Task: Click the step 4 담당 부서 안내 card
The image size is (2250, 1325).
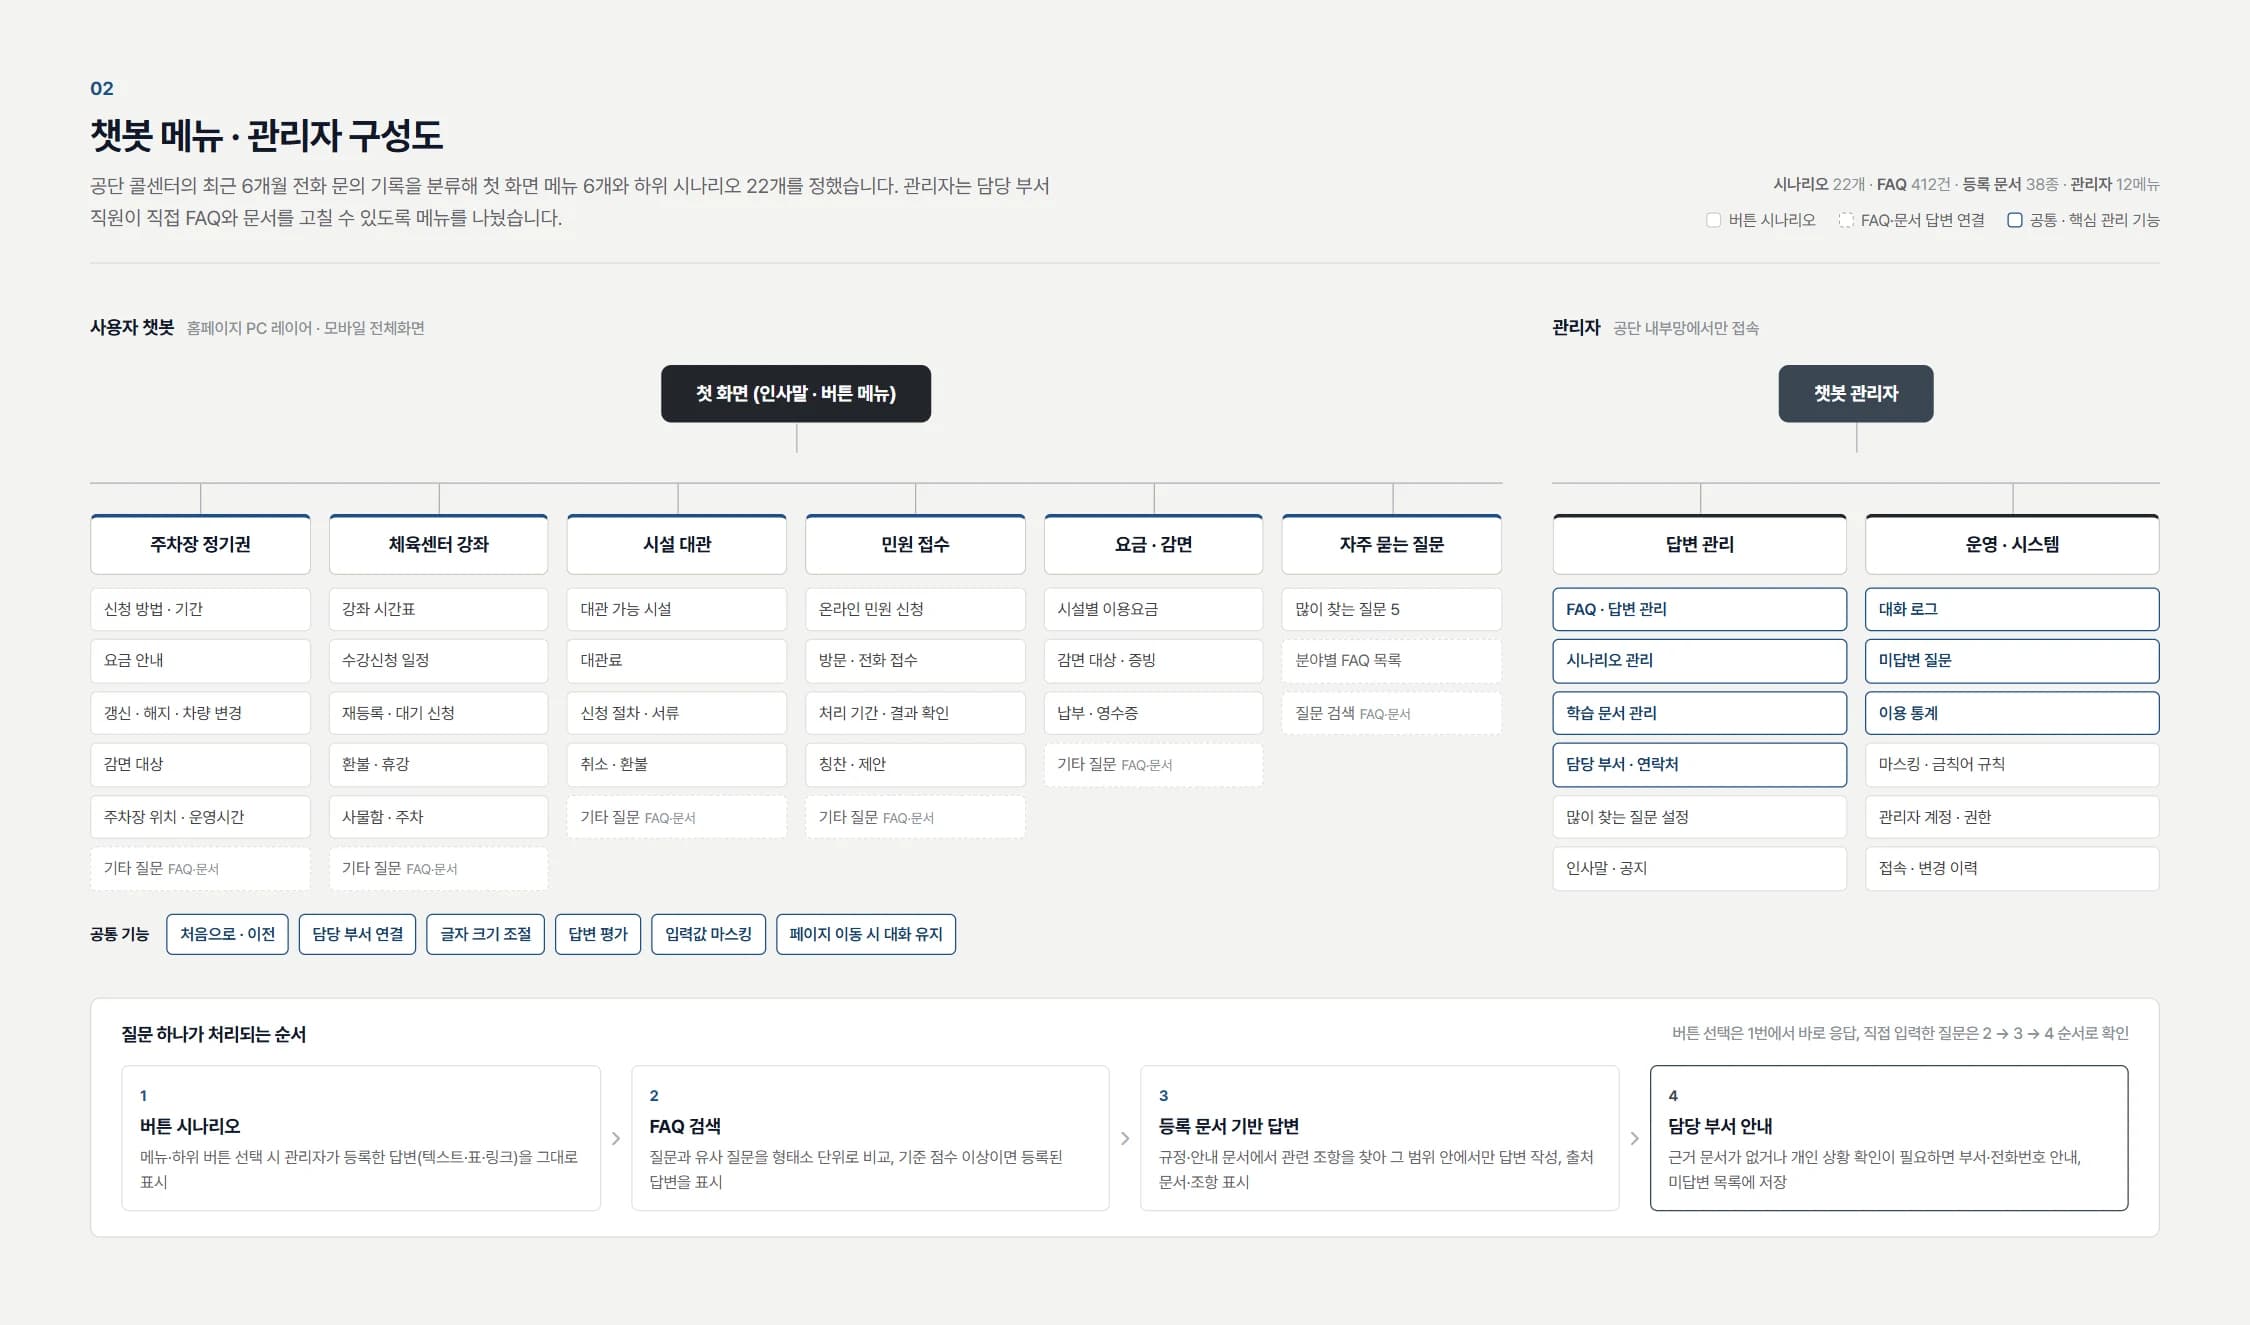Action: 1889,1138
